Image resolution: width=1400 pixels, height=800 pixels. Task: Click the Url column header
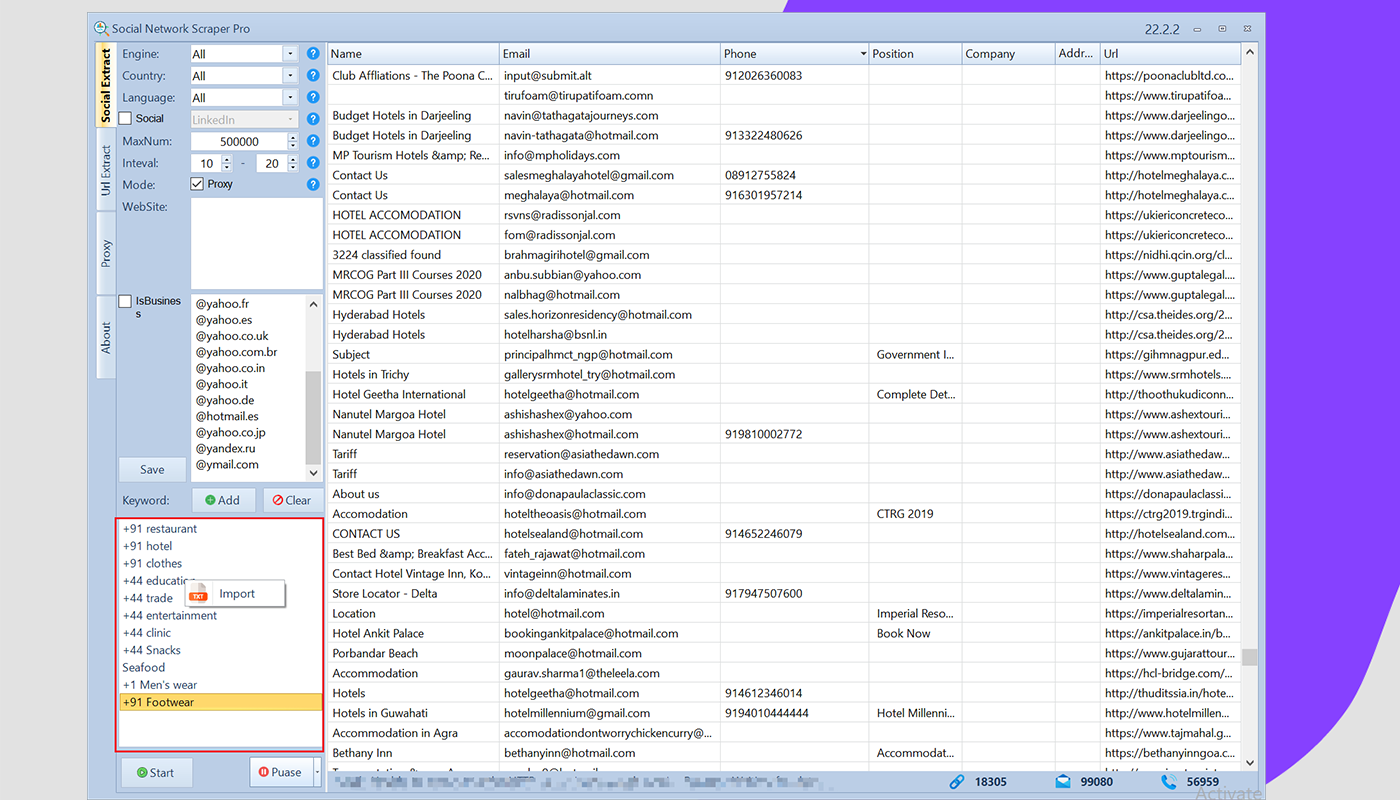(x=1170, y=54)
